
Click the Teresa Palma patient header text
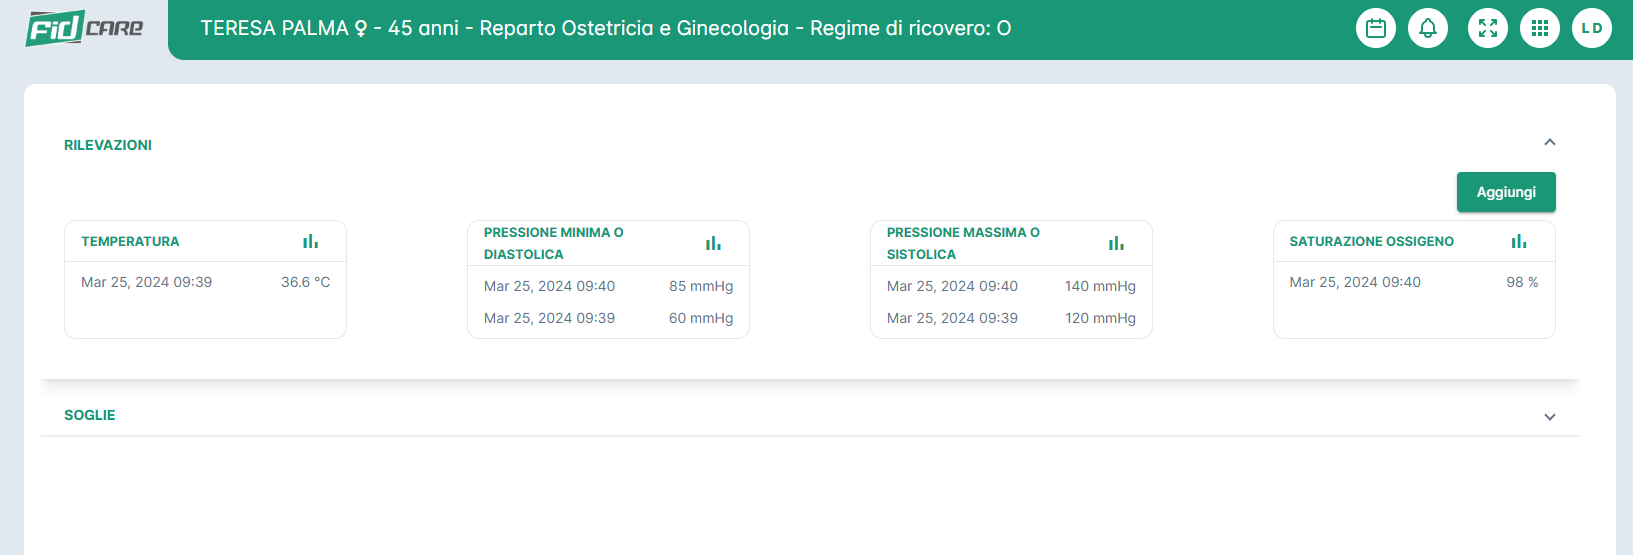605,28
